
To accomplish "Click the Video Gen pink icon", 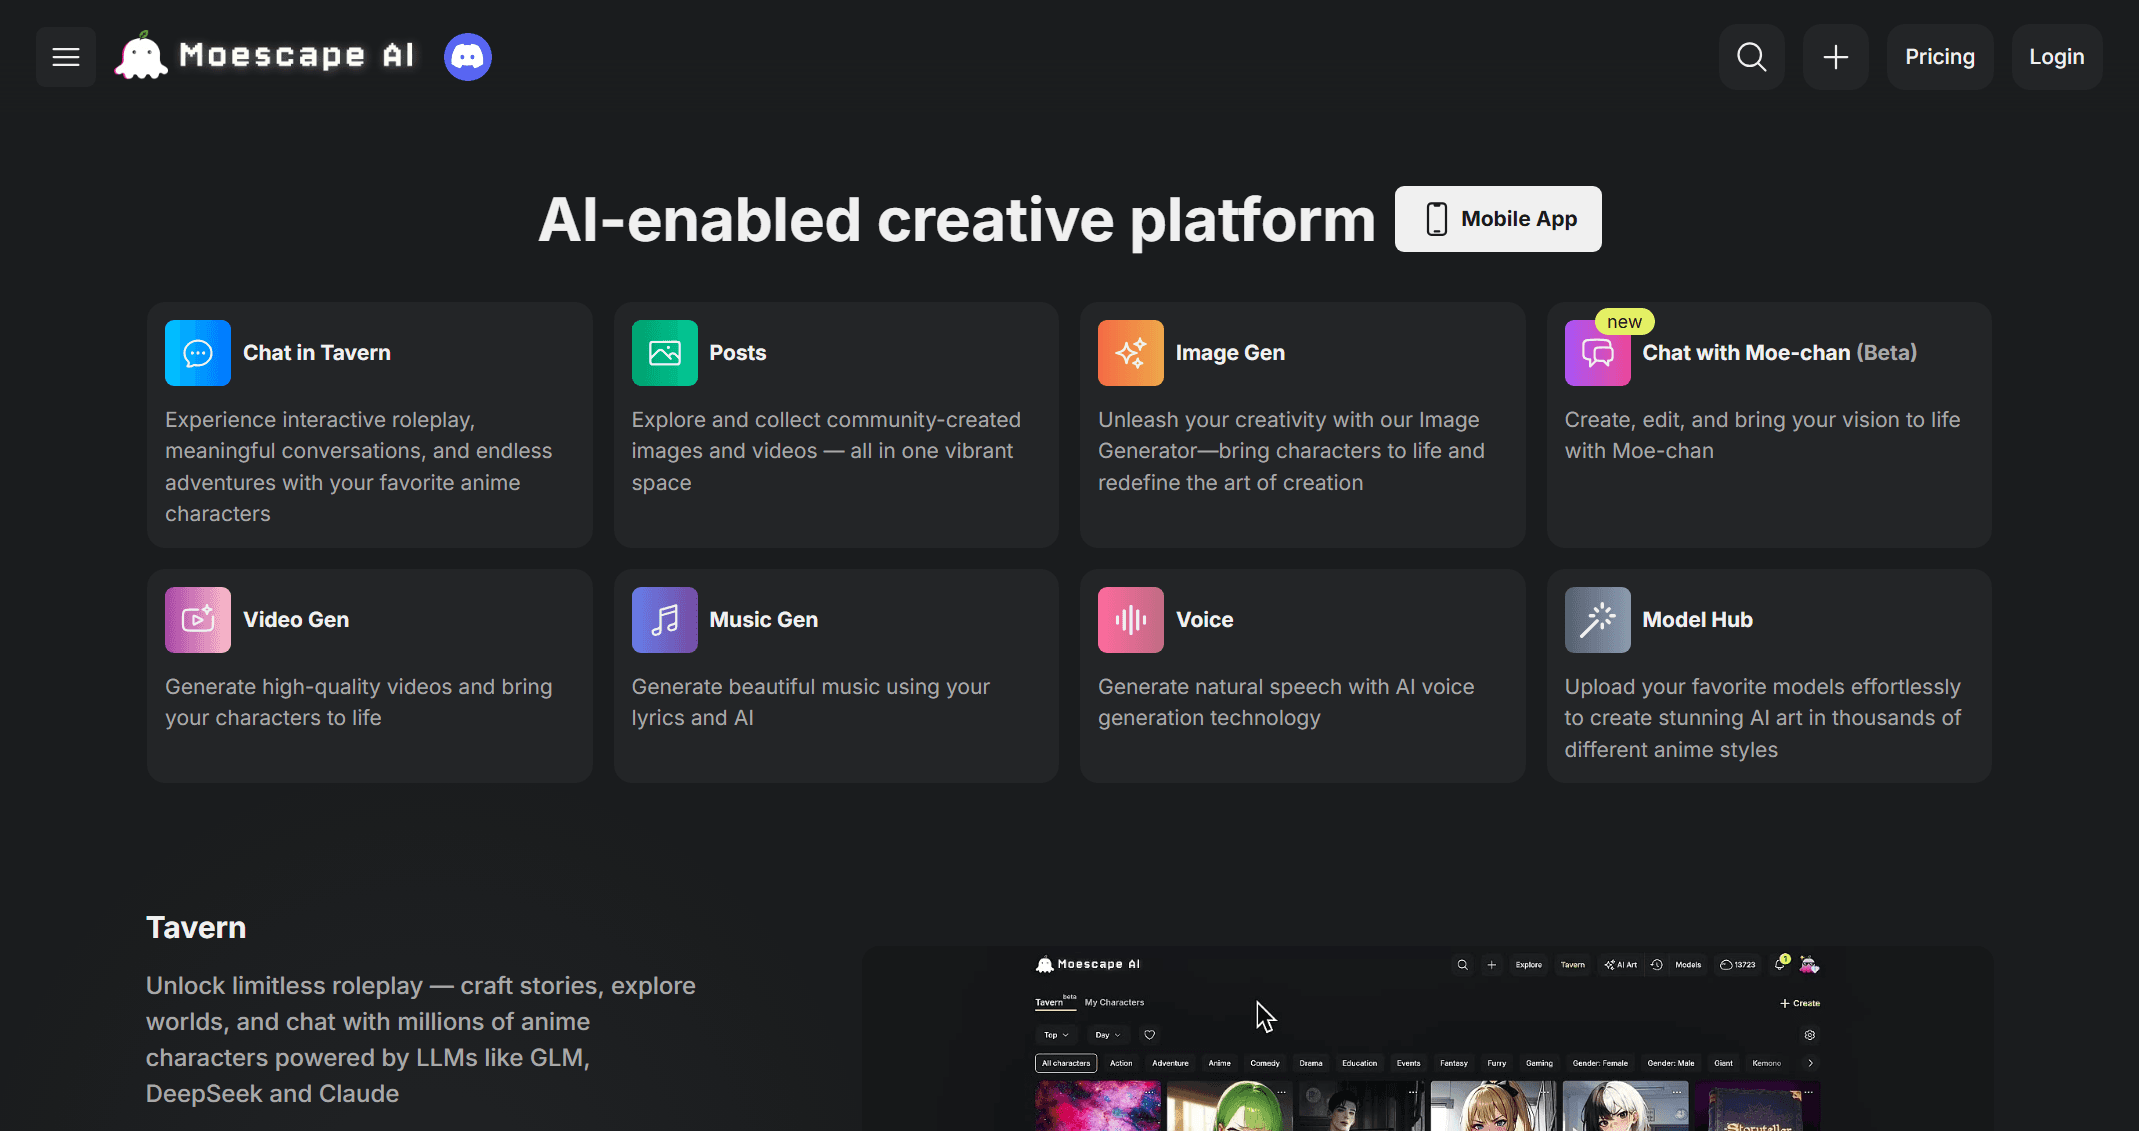I will point(198,620).
